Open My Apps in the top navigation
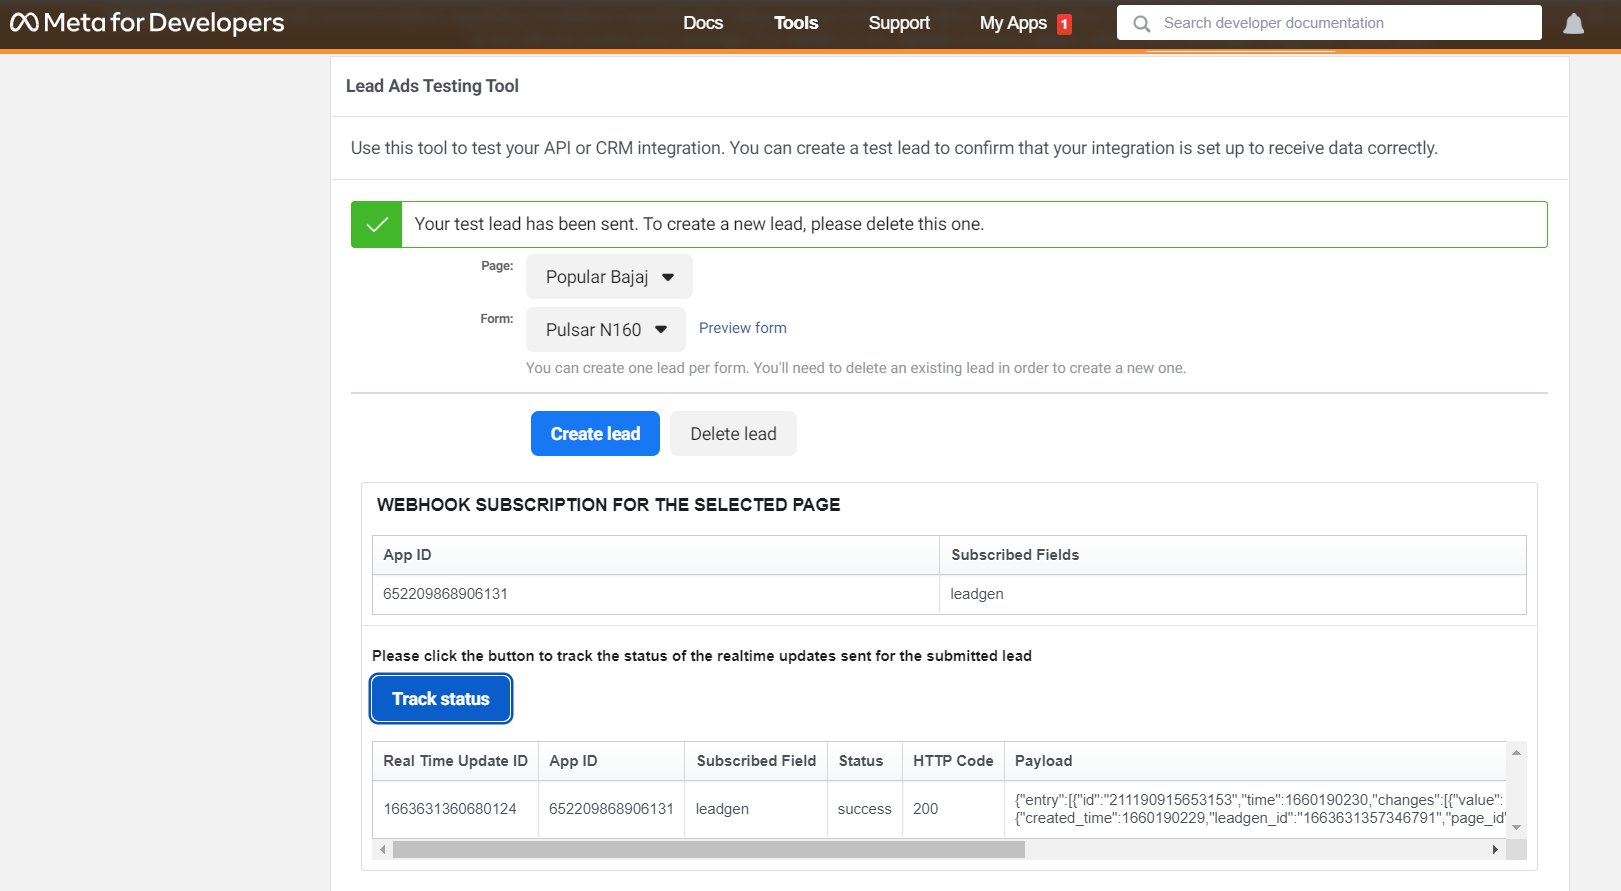Image resolution: width=1621 pixels, height=891 pixels. pyautogui.click(x=1013, y=23)
